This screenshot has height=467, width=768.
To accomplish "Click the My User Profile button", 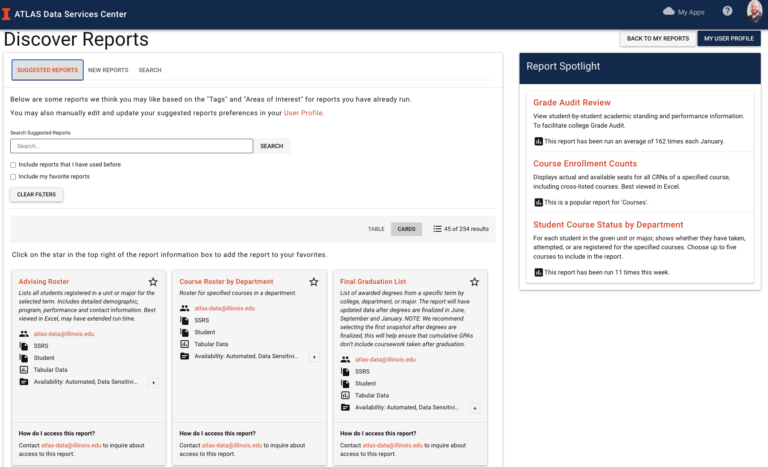I will click(x=729, y=38).
